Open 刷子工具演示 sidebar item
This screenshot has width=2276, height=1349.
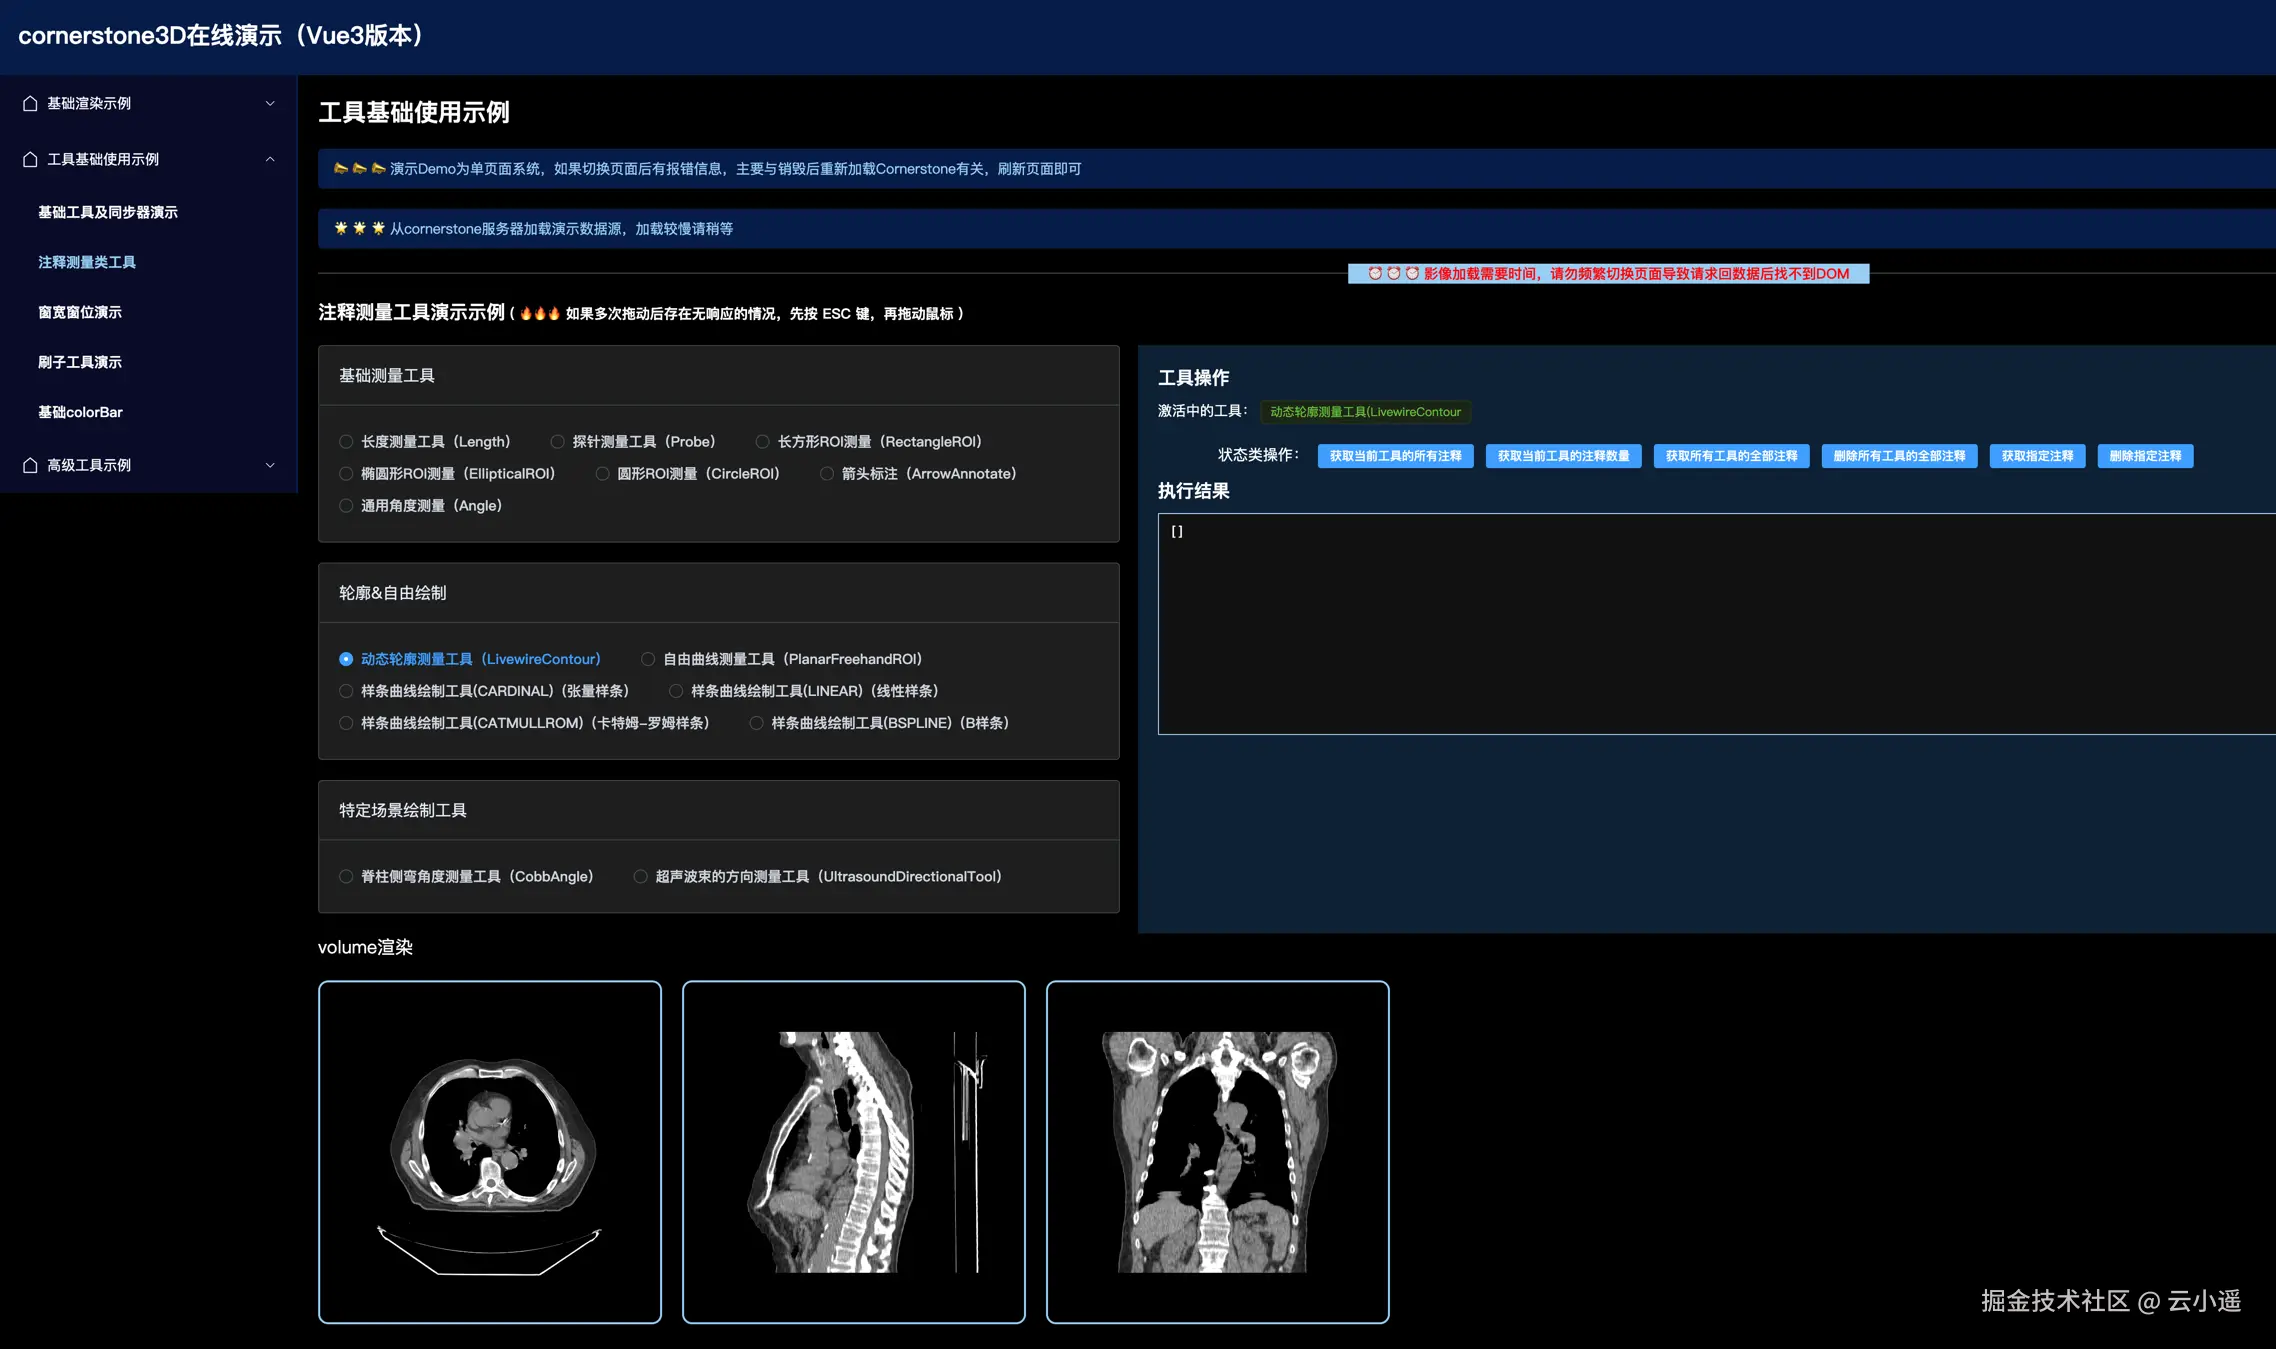pyautogui.click(x=80, y=362)
